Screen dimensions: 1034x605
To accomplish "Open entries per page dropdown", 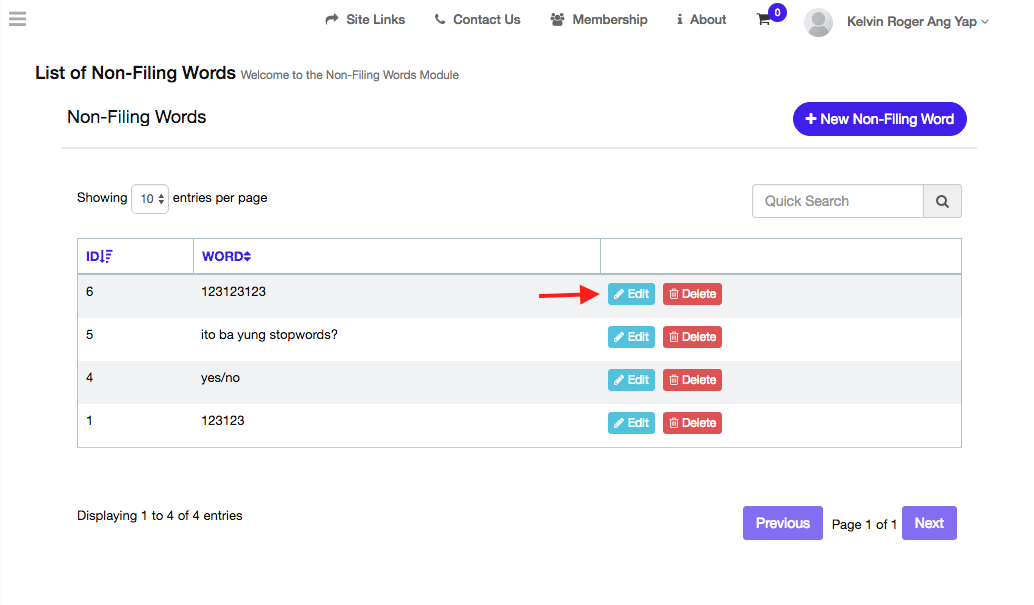I will (x=150, y=199).
